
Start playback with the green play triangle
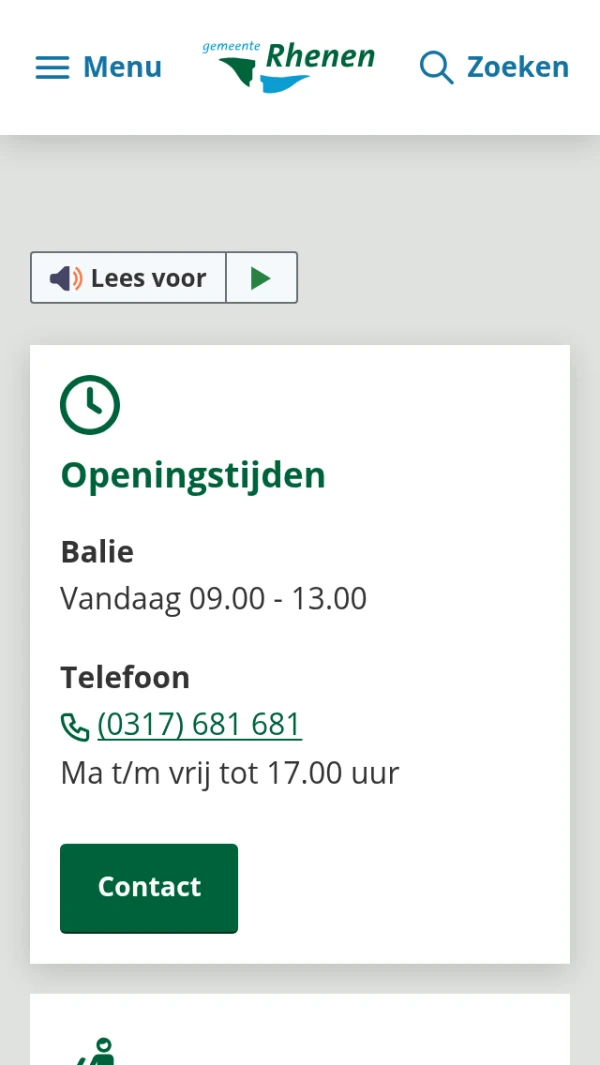click(x=261, y=278)
